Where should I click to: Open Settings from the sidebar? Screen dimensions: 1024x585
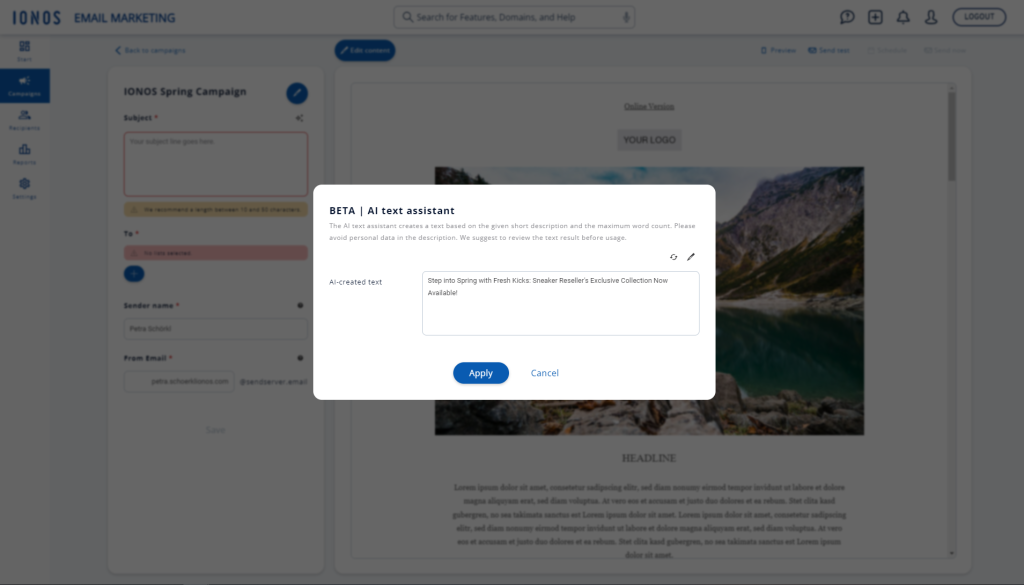pos(26,186)
